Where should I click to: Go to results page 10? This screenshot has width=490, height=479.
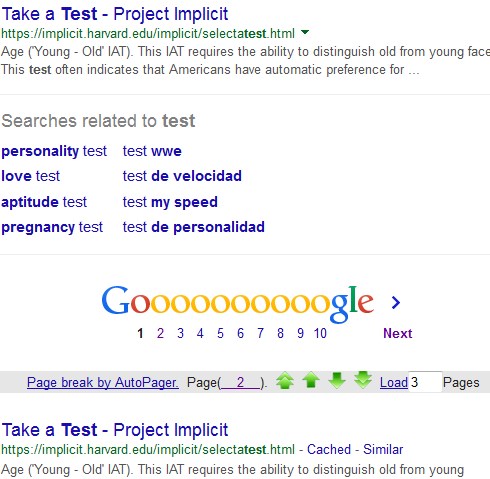tap(320, 333)
